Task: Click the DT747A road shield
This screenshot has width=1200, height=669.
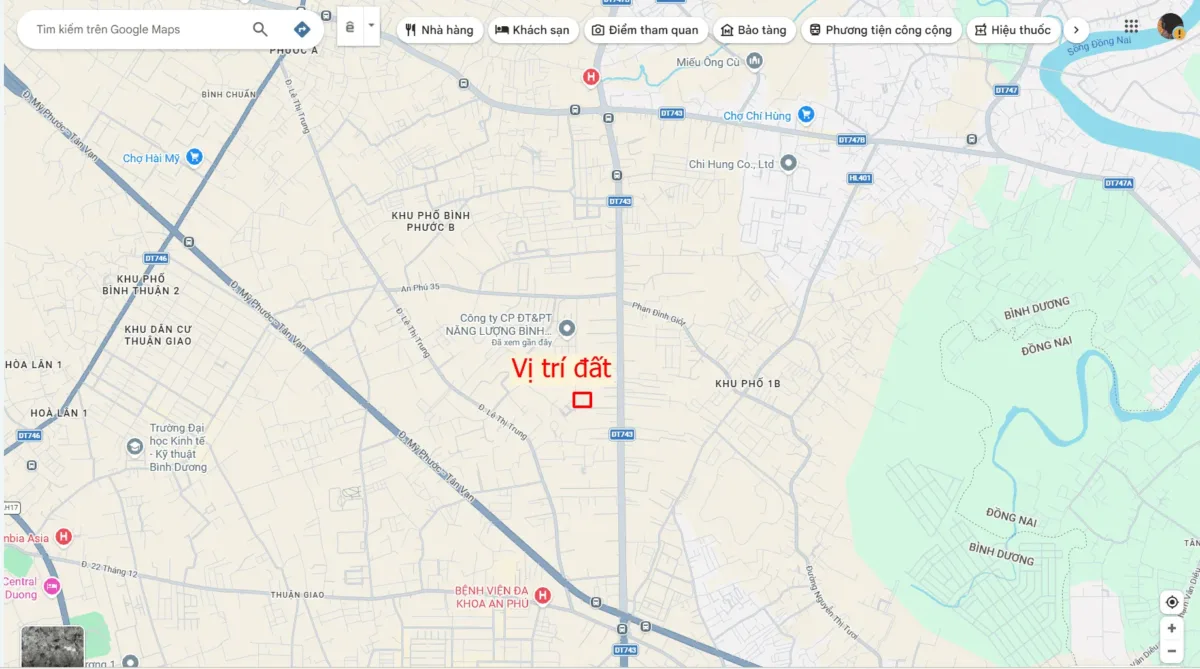Action: coord(1118,183)
